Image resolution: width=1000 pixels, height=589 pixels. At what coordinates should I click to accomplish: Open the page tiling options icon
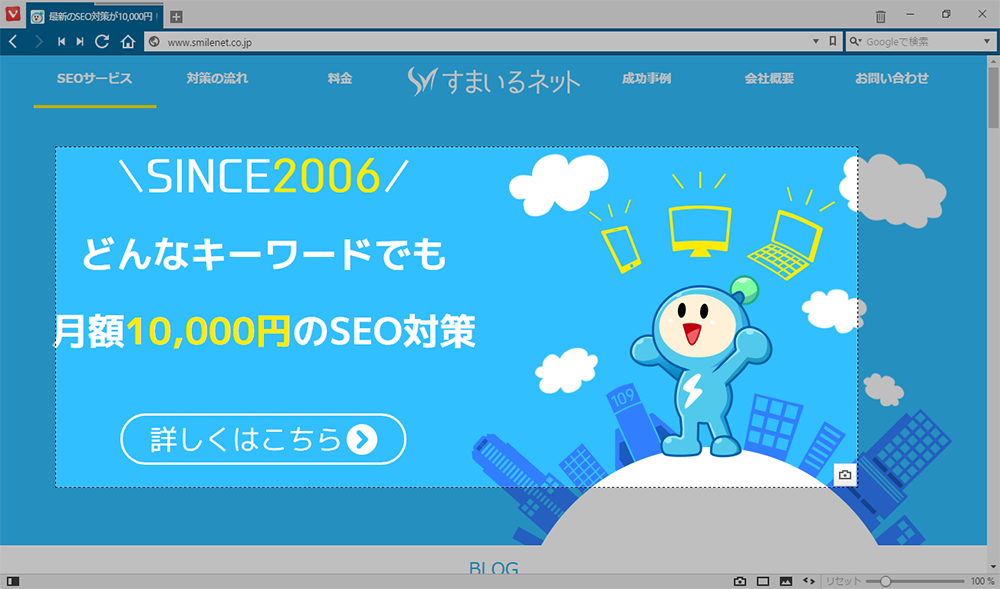point(763,581)
